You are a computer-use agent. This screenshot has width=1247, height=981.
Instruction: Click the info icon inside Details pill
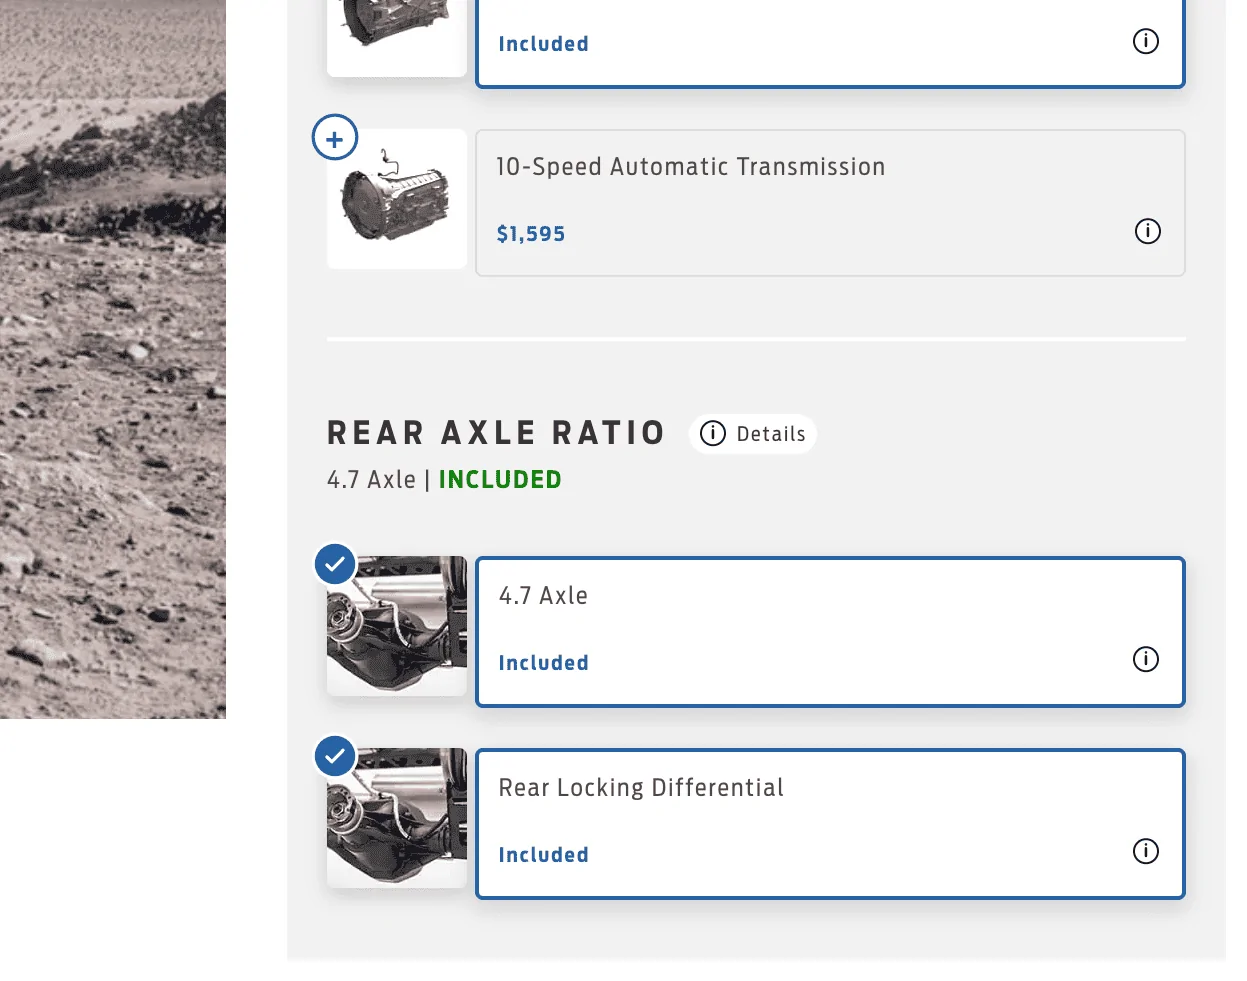pyautogui.click(x=713, y=434)
